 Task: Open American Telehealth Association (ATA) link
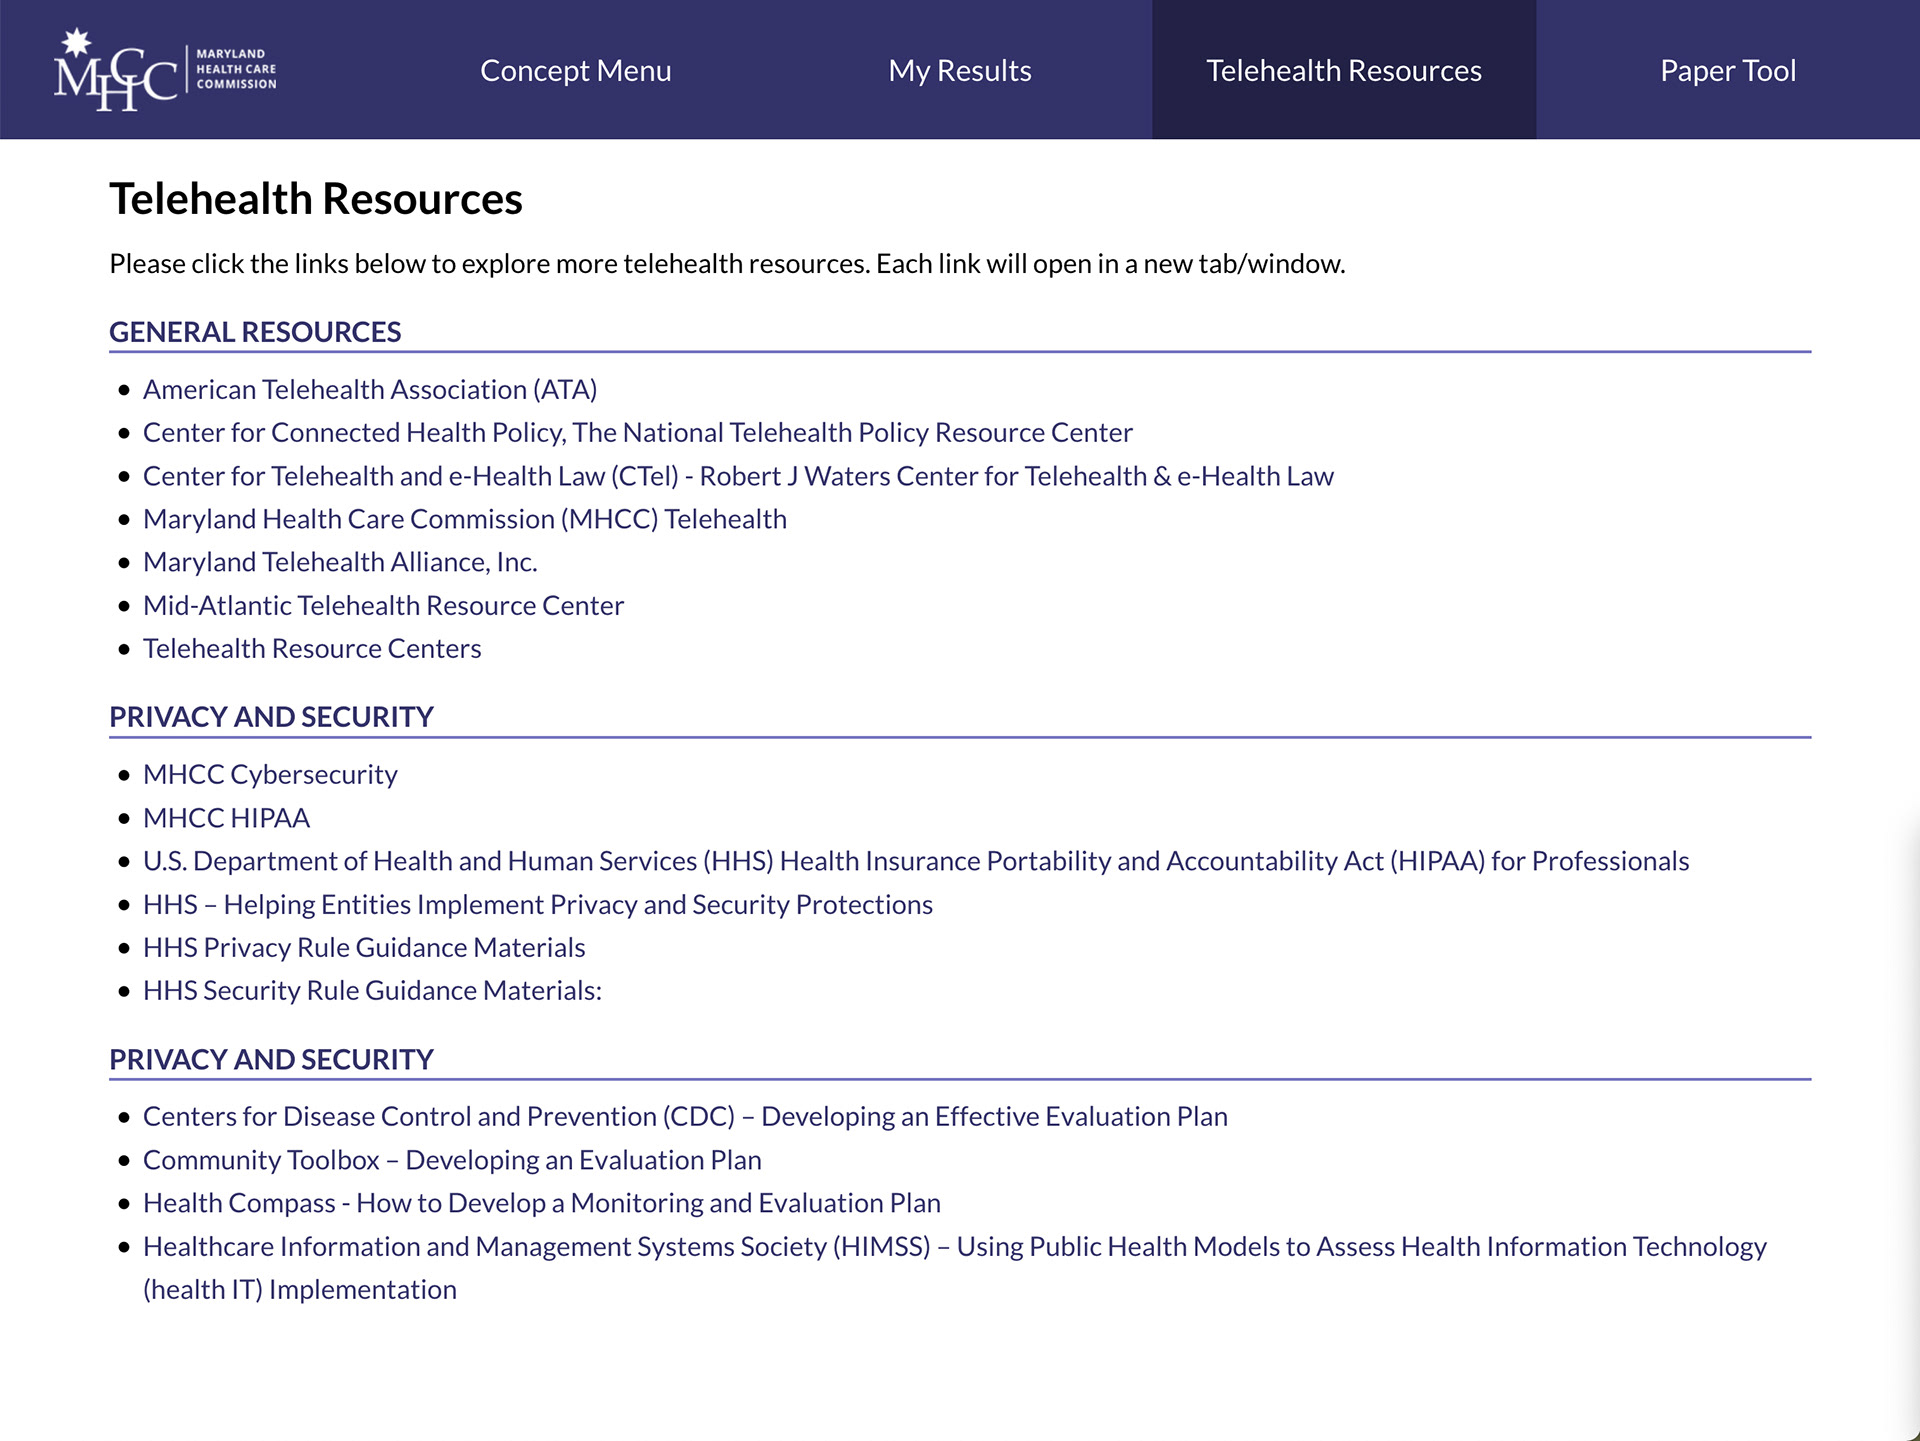pos(370,390)
